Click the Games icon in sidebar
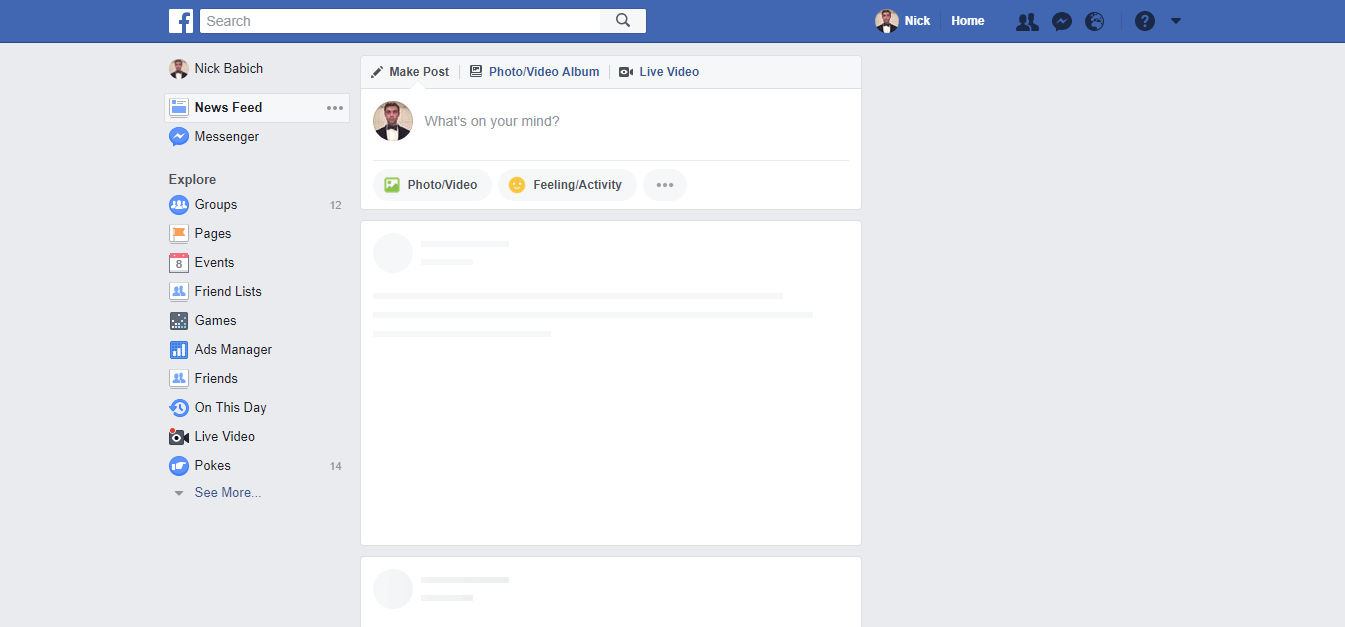 [x=179, y=321]
